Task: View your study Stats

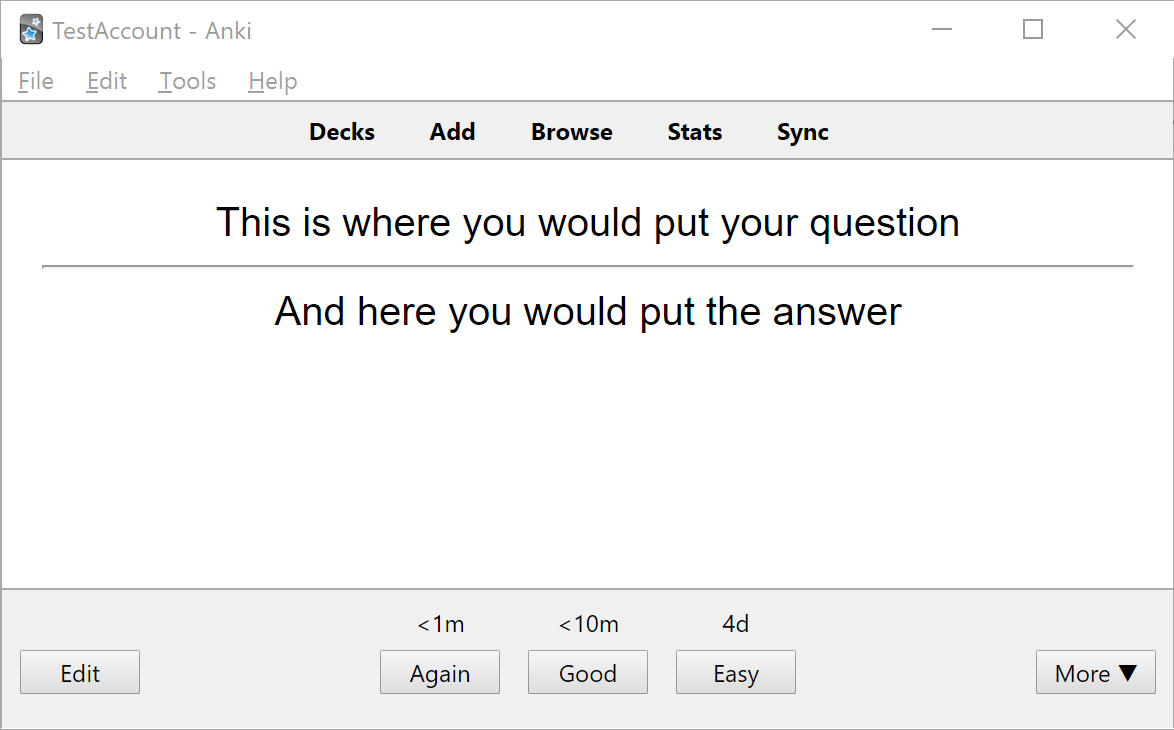Action: click(x=694, y=131)
